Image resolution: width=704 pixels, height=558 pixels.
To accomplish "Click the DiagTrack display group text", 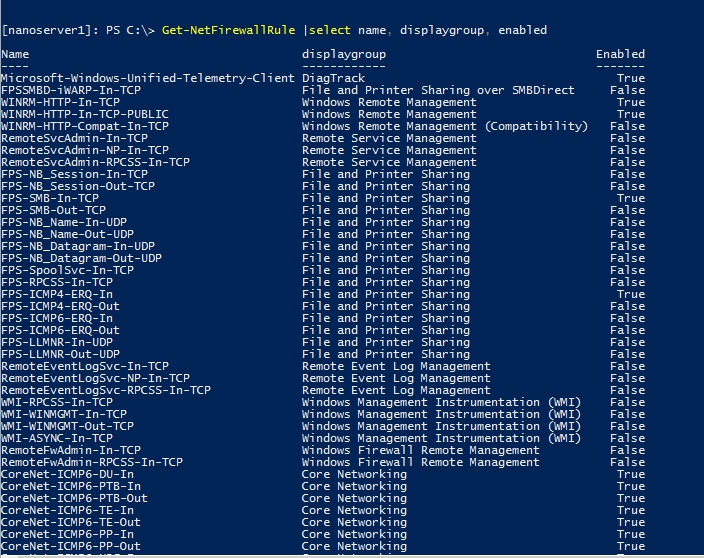I will click(x=334, y=78).
